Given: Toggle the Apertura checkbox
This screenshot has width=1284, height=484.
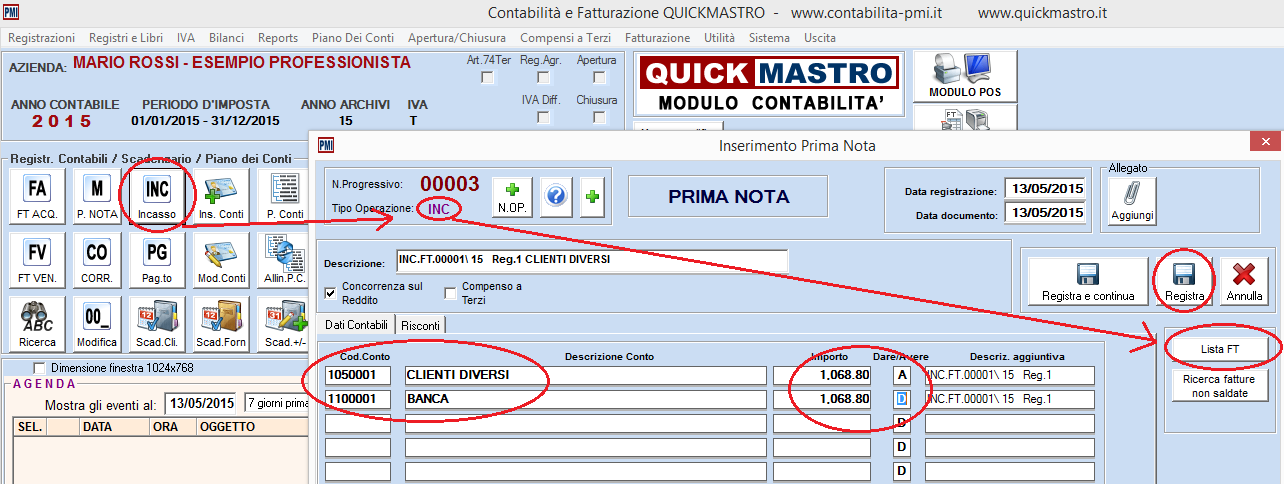Looking at the screenshot, I should [x=598, y=77].
